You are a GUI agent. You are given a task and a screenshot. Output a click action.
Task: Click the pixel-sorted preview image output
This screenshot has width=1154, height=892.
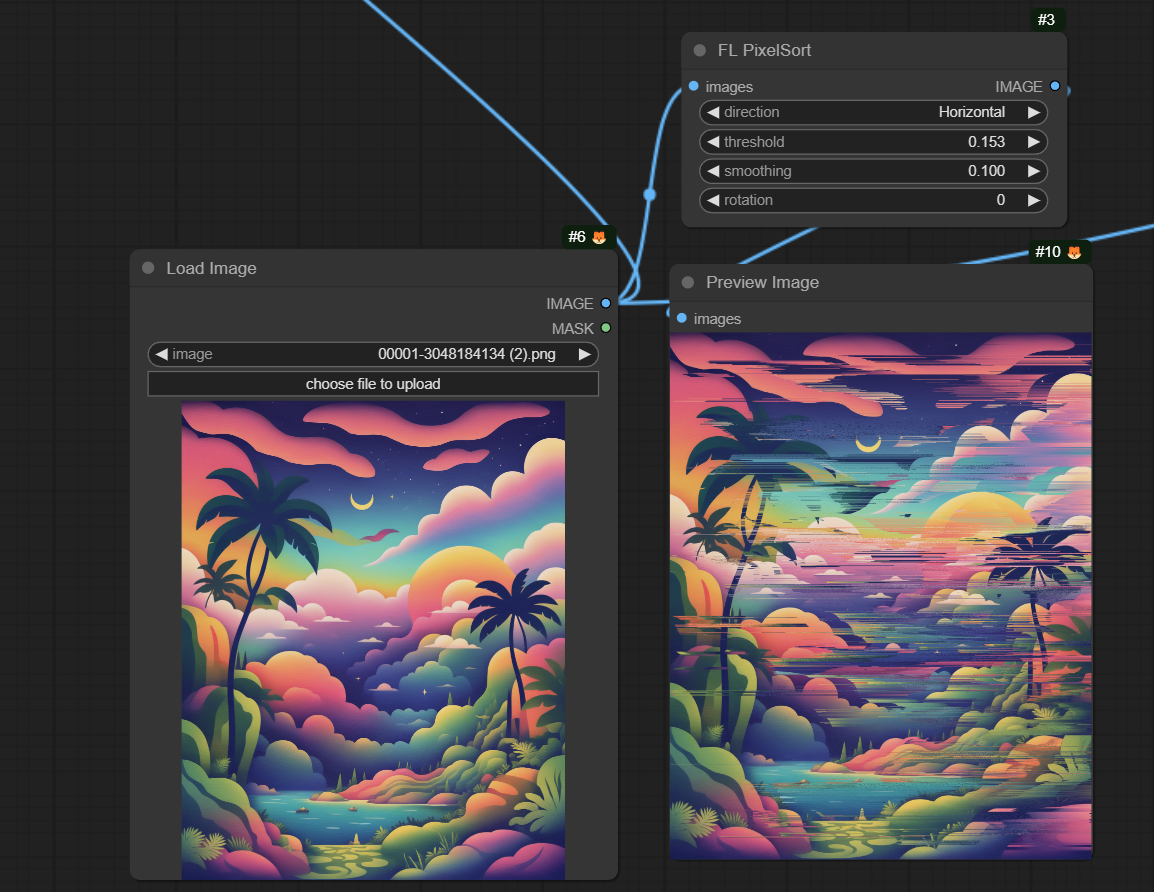coord(880,595)
